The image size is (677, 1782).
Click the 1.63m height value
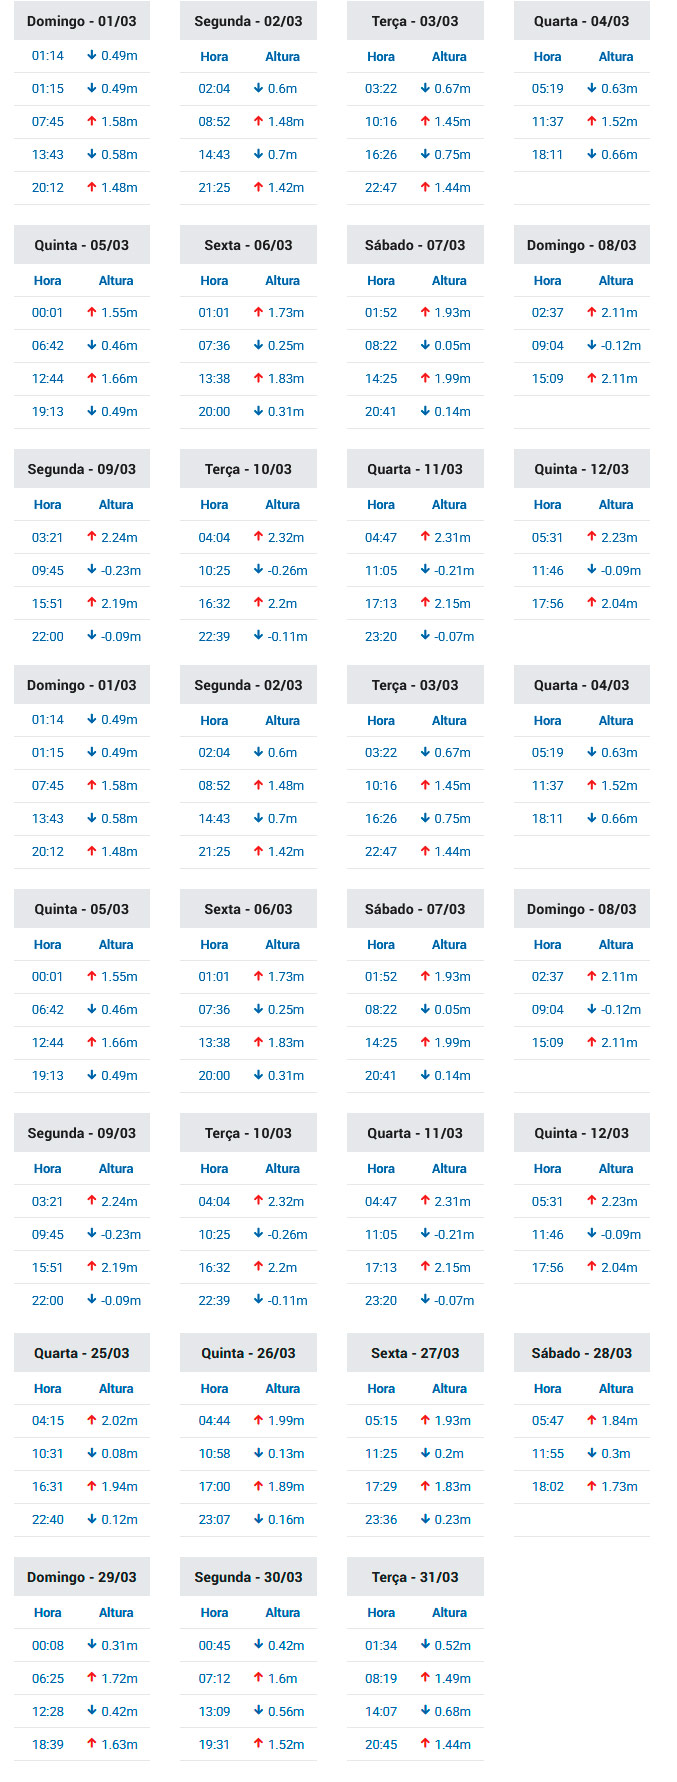tap(120, 1744)
